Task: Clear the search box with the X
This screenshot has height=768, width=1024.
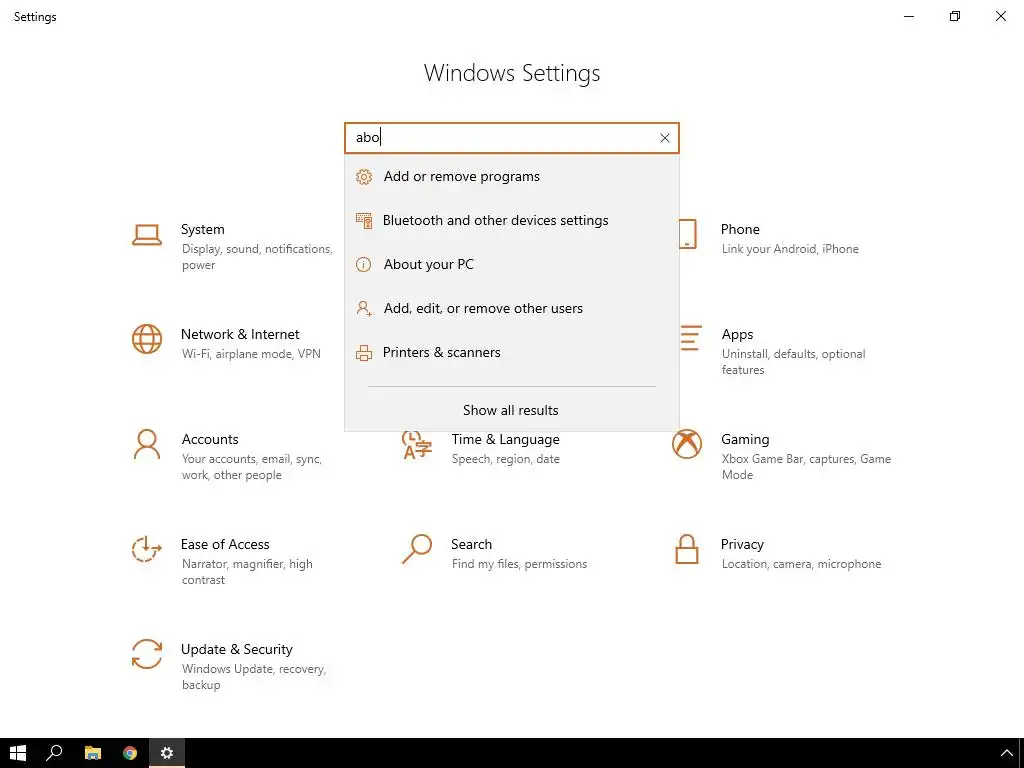Action: coord(665,138)
